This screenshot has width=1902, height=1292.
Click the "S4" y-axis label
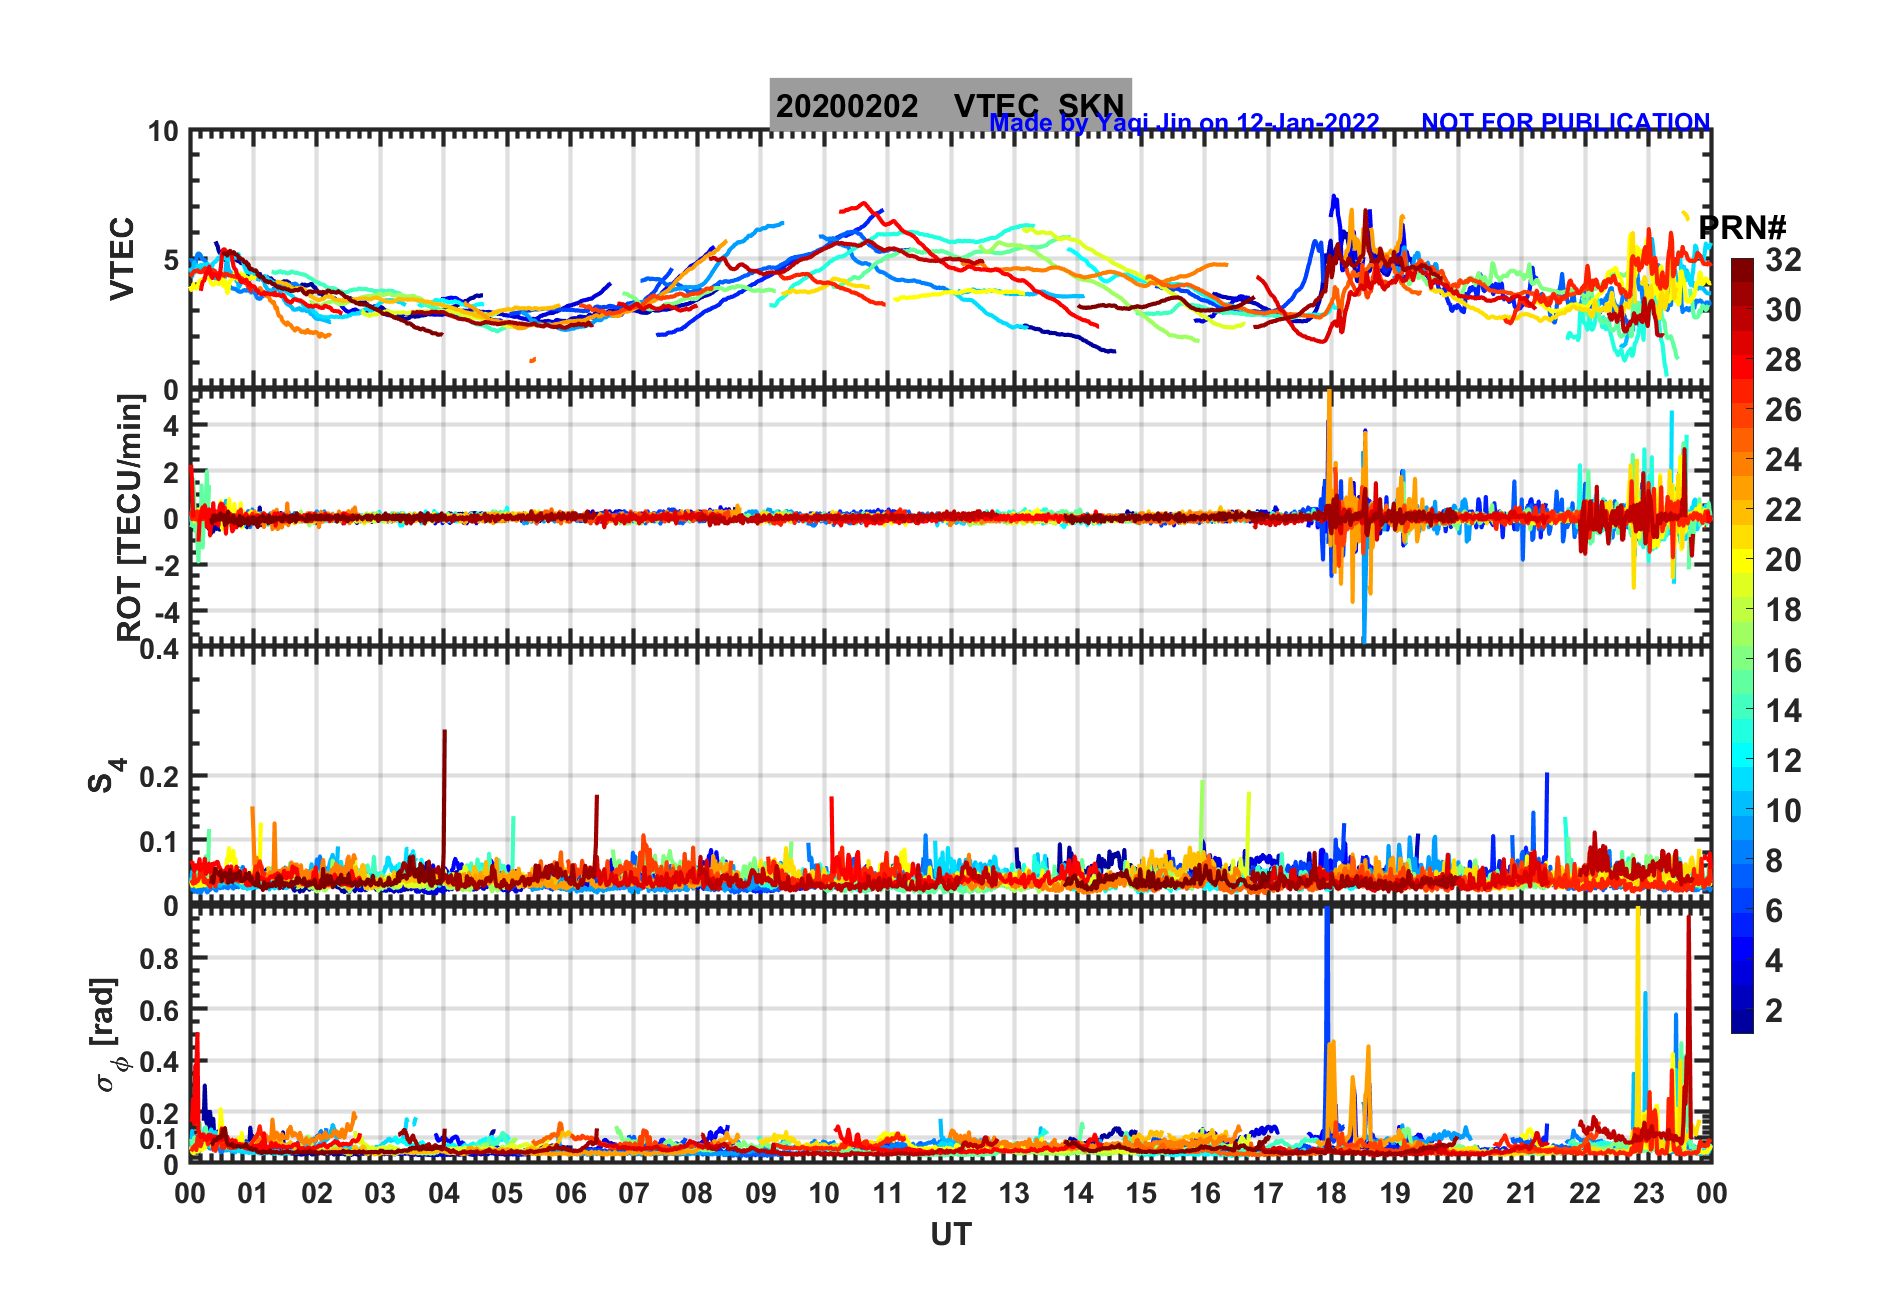(104, 775)
